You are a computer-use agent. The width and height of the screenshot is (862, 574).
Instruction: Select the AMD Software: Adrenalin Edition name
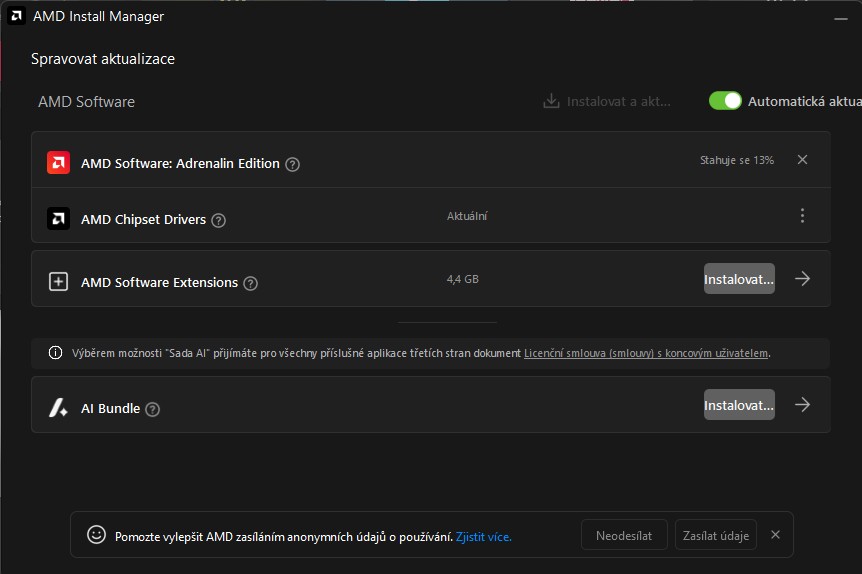coord(180,163)
